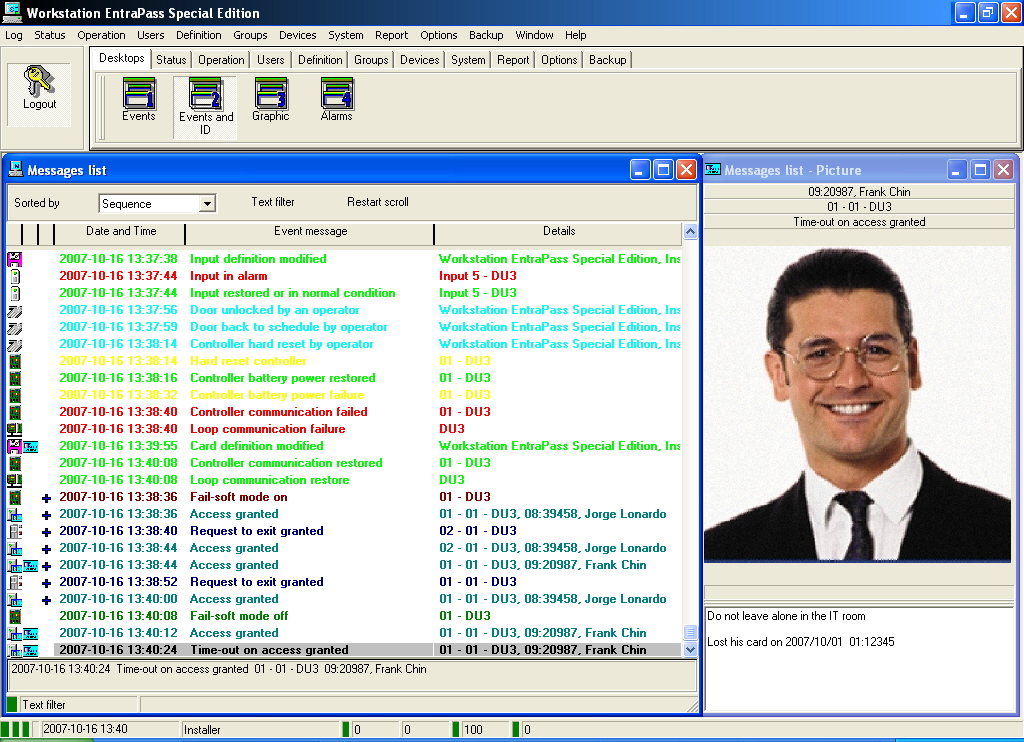Click the Text filter button beside Sorted by
This screenshot has height=742, width=1024.
273,202
